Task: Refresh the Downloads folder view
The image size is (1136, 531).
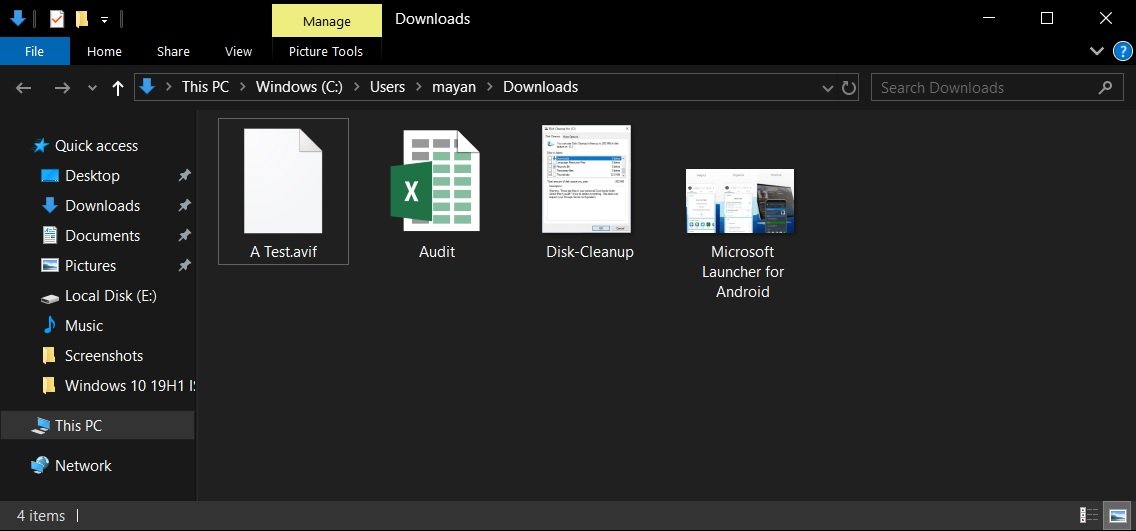Action: pos(849,88)
